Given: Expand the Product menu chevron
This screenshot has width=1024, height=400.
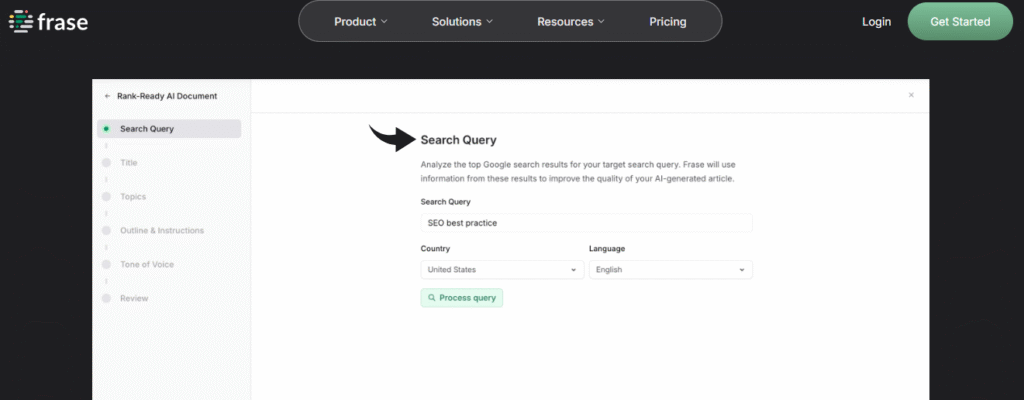Looking at the screenshot, I should 385,22.
